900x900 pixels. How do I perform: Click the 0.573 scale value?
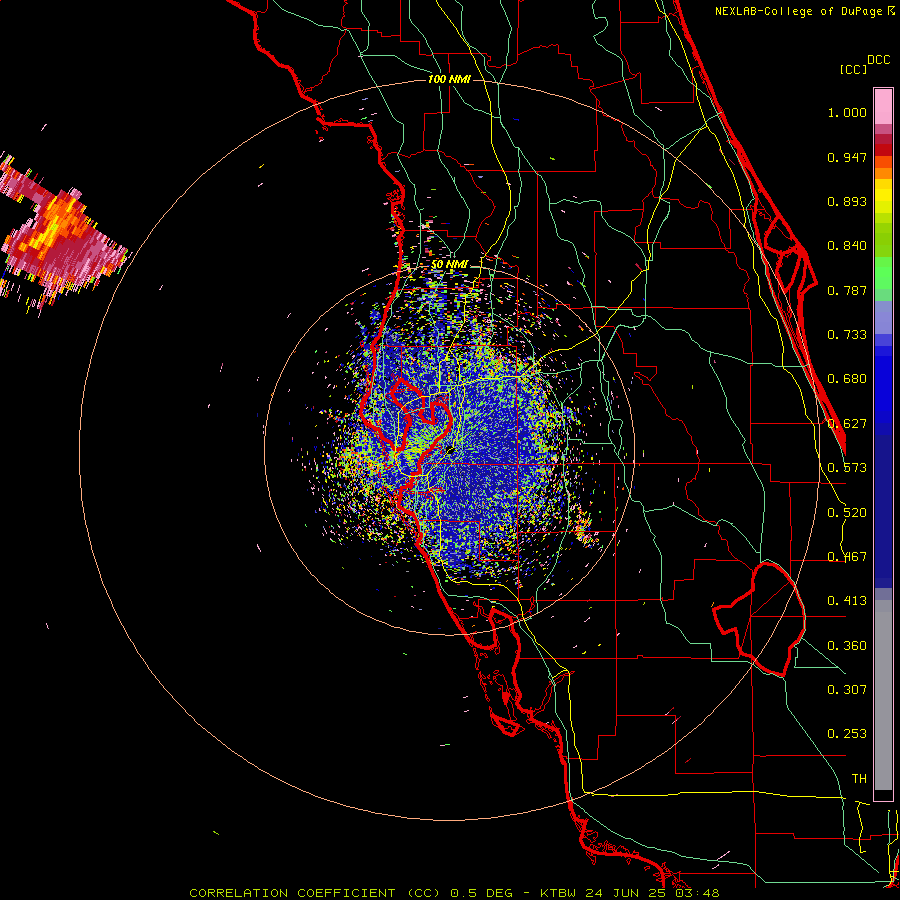847,468
